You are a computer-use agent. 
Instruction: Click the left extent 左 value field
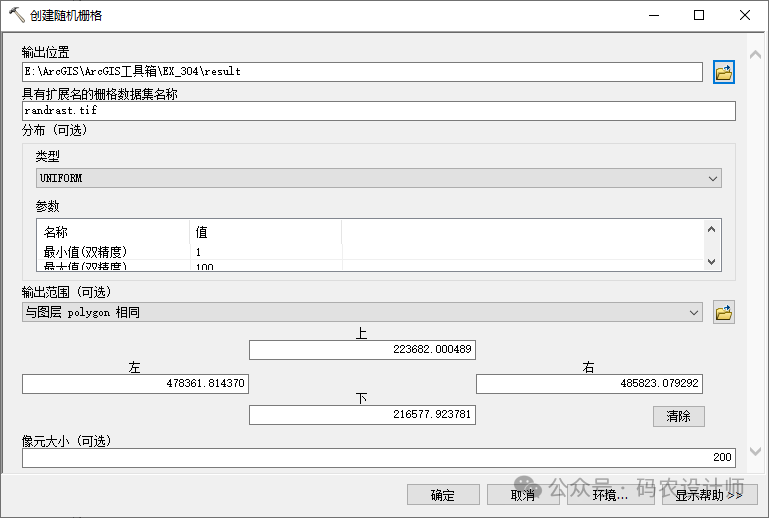click(x=135, y=384)
